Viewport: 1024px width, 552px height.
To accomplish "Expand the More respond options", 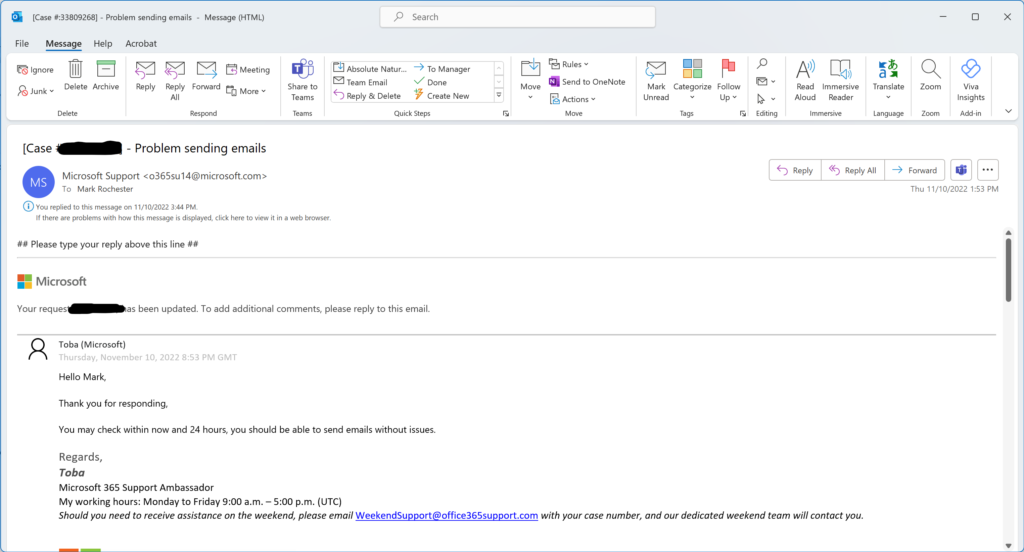I will click(x=246, y=91).
